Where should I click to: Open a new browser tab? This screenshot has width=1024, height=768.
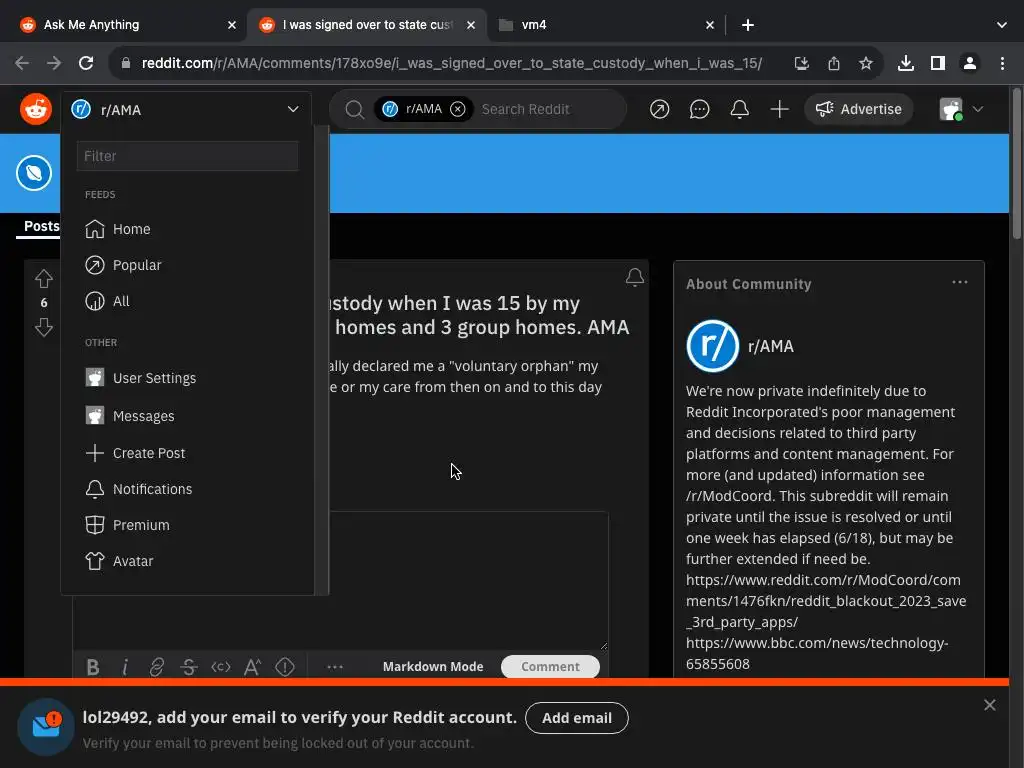tap(748, 25)
